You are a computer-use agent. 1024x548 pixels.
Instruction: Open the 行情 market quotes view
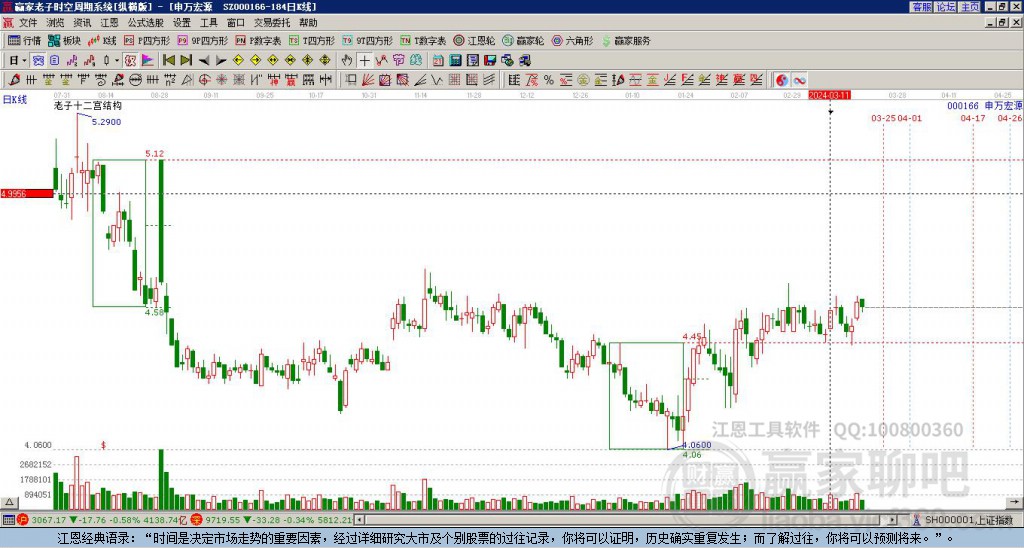click(x=24, y=40)
